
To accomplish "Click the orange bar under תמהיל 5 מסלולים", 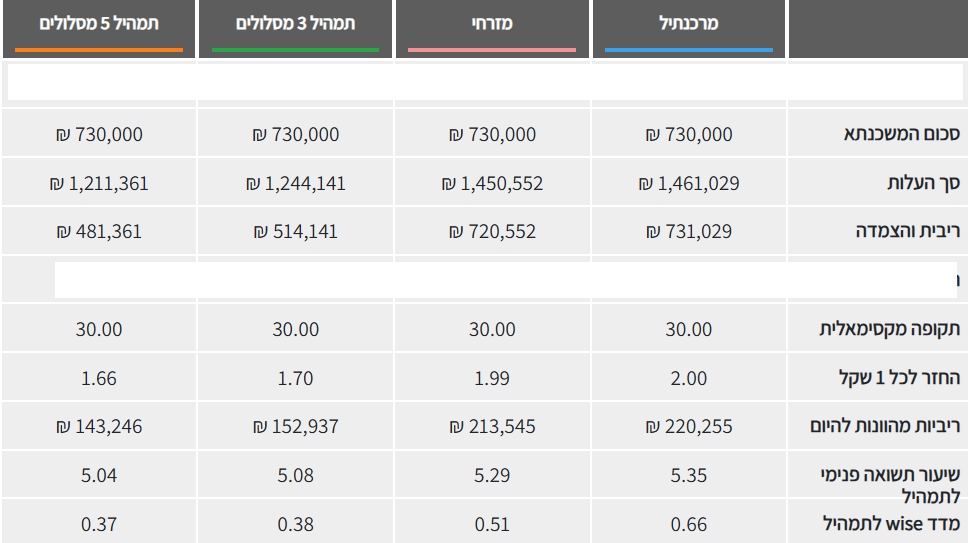I will click(99, 49).
